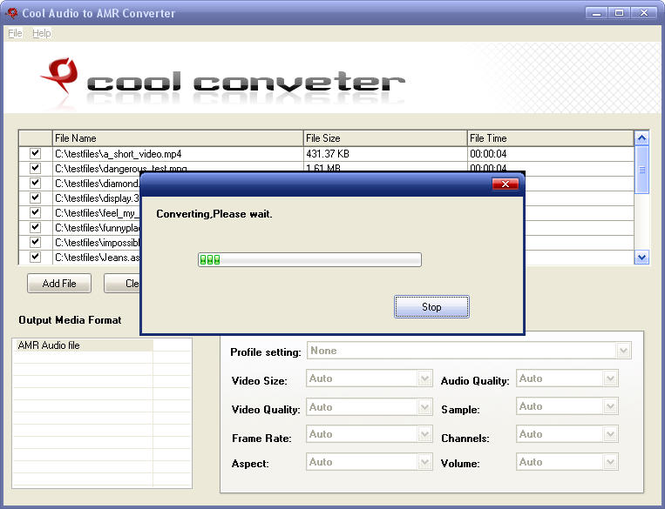This screenshot has width=665, height=509.
Task: Click the File Name column header
Action: [177, 138]
